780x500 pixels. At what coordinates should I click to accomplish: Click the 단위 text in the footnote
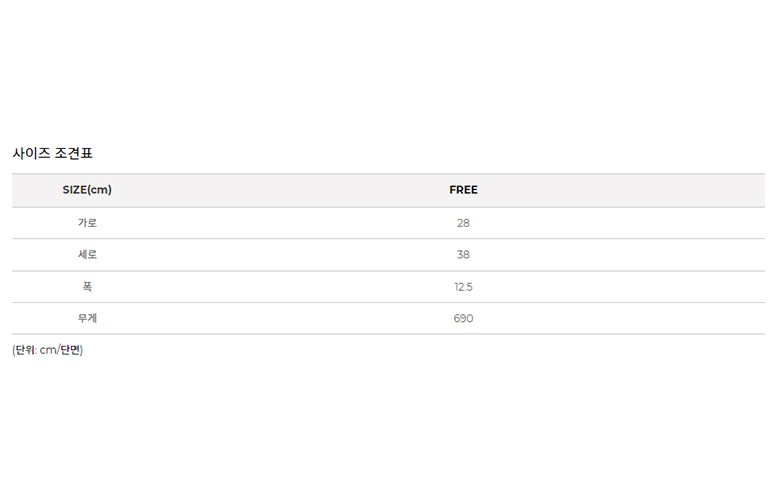(25, 350)
